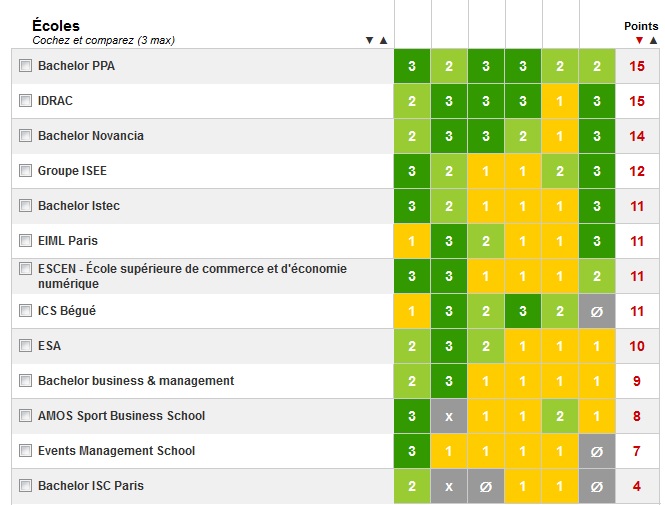
Task: Open the ESCEN école supérieure link
Action: point(193,276)
